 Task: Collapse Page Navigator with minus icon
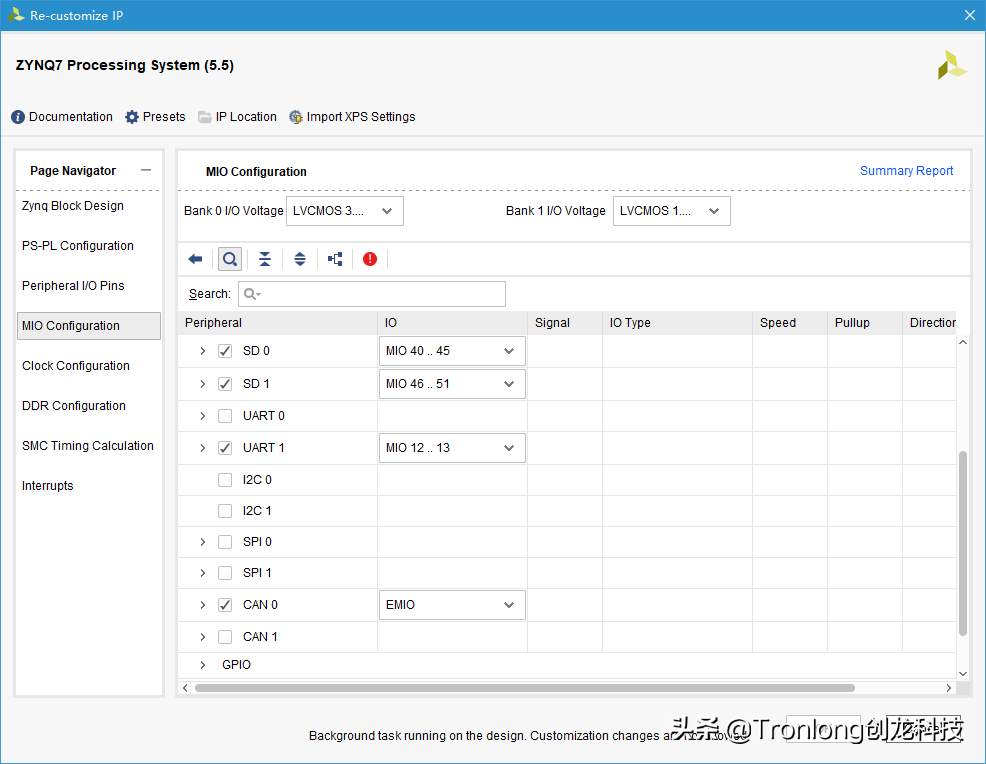pos(146,170)
